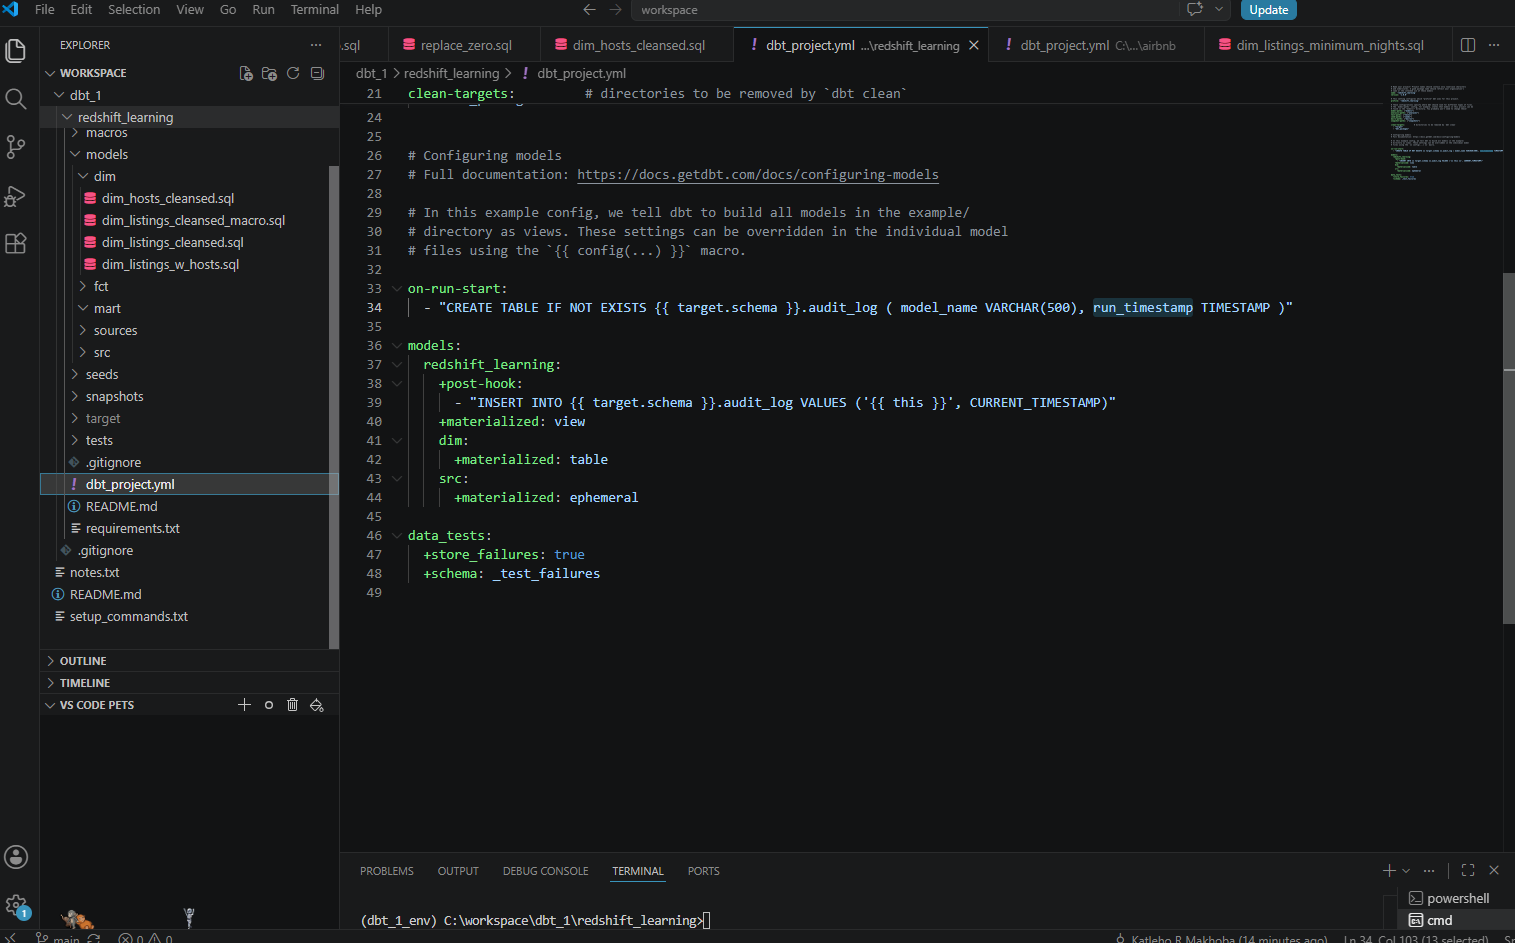The width and height of the screenshot is (1515, 943).
Task: Split the editor to the right
Action: tap(1468, 45)
